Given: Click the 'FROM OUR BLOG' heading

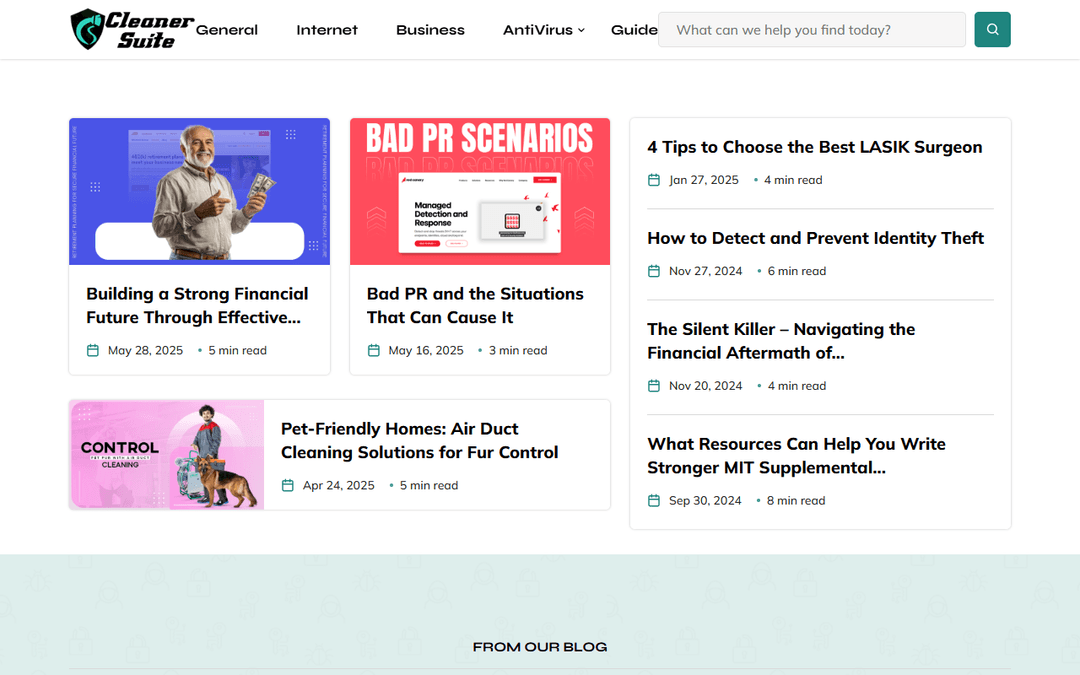Looking at the screenshot, I should (x=540, y=647).
